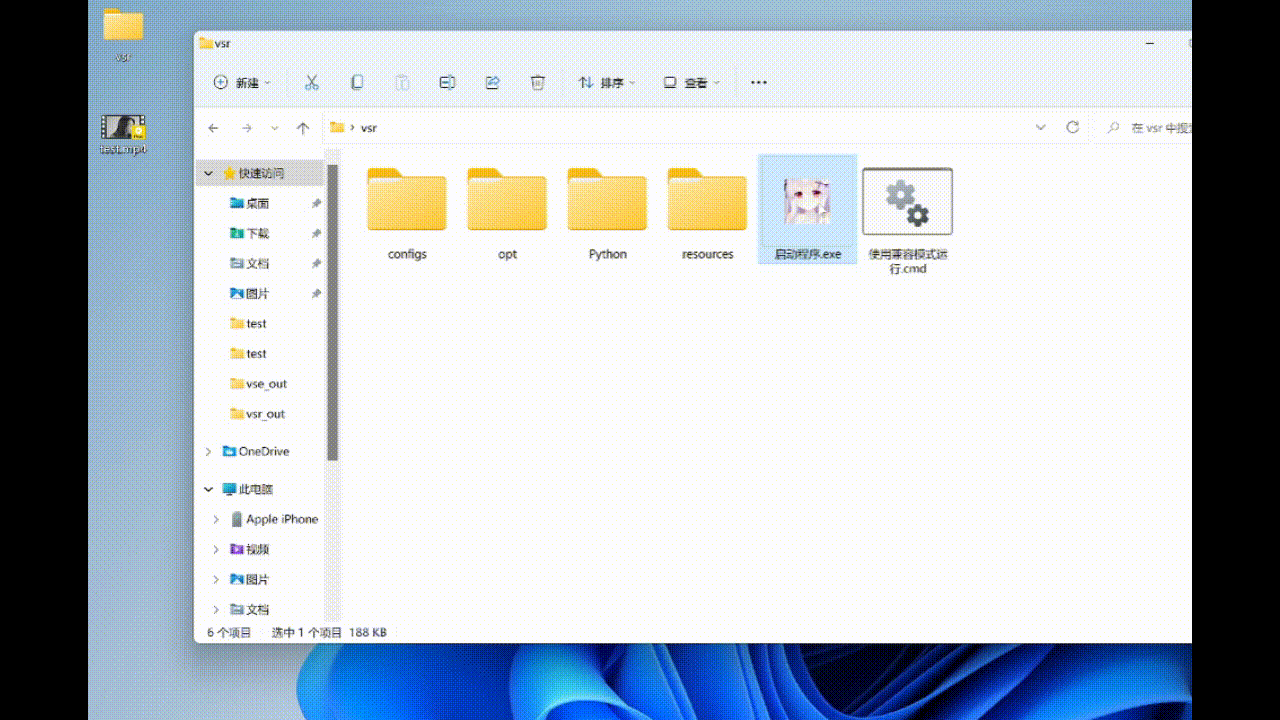Screen dimensions: 1280x720
Task: Collapse the 快速访问 quick access section
Action: pos(208,174)
